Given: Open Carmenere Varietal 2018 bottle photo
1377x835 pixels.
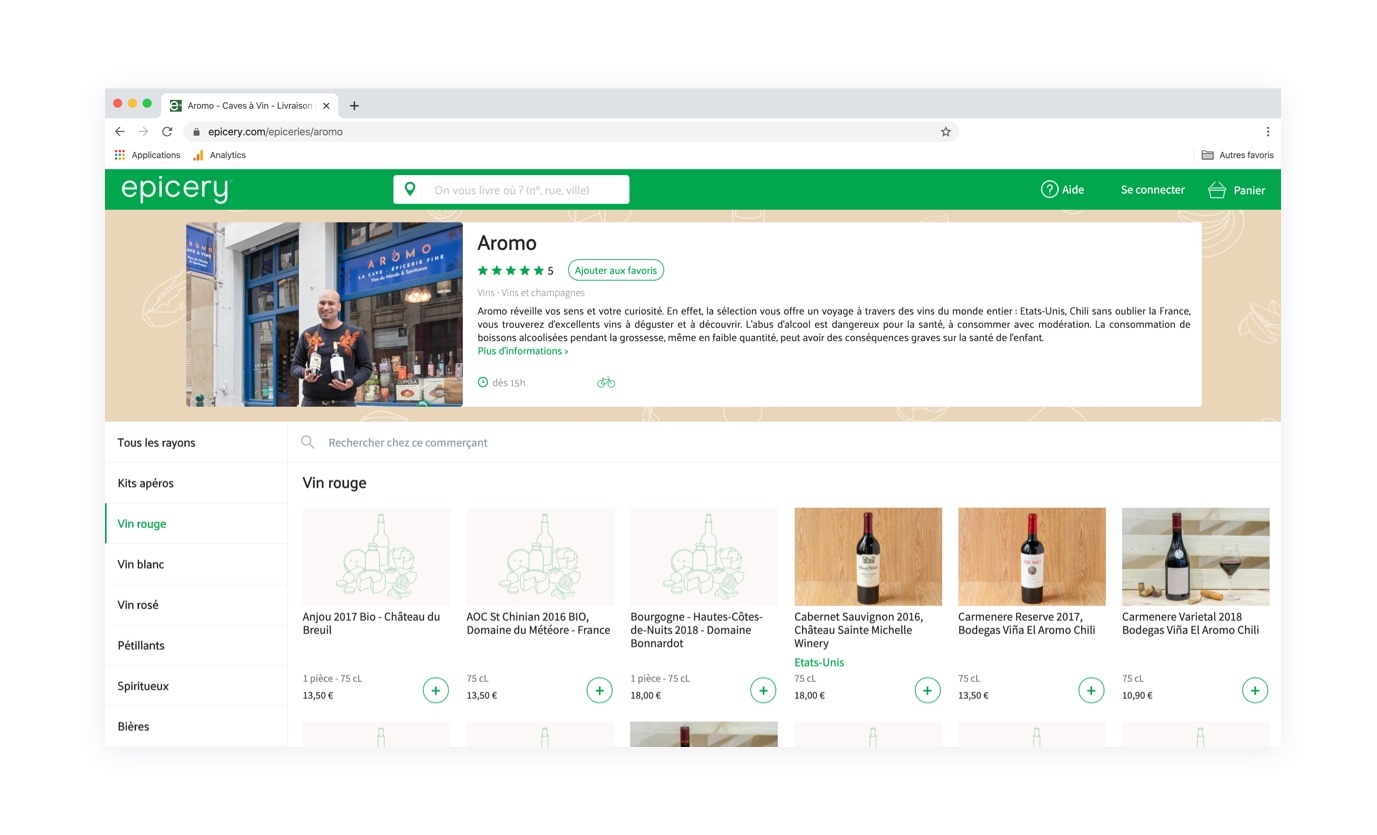Looking at the screenshot, I should point(1196,556).
